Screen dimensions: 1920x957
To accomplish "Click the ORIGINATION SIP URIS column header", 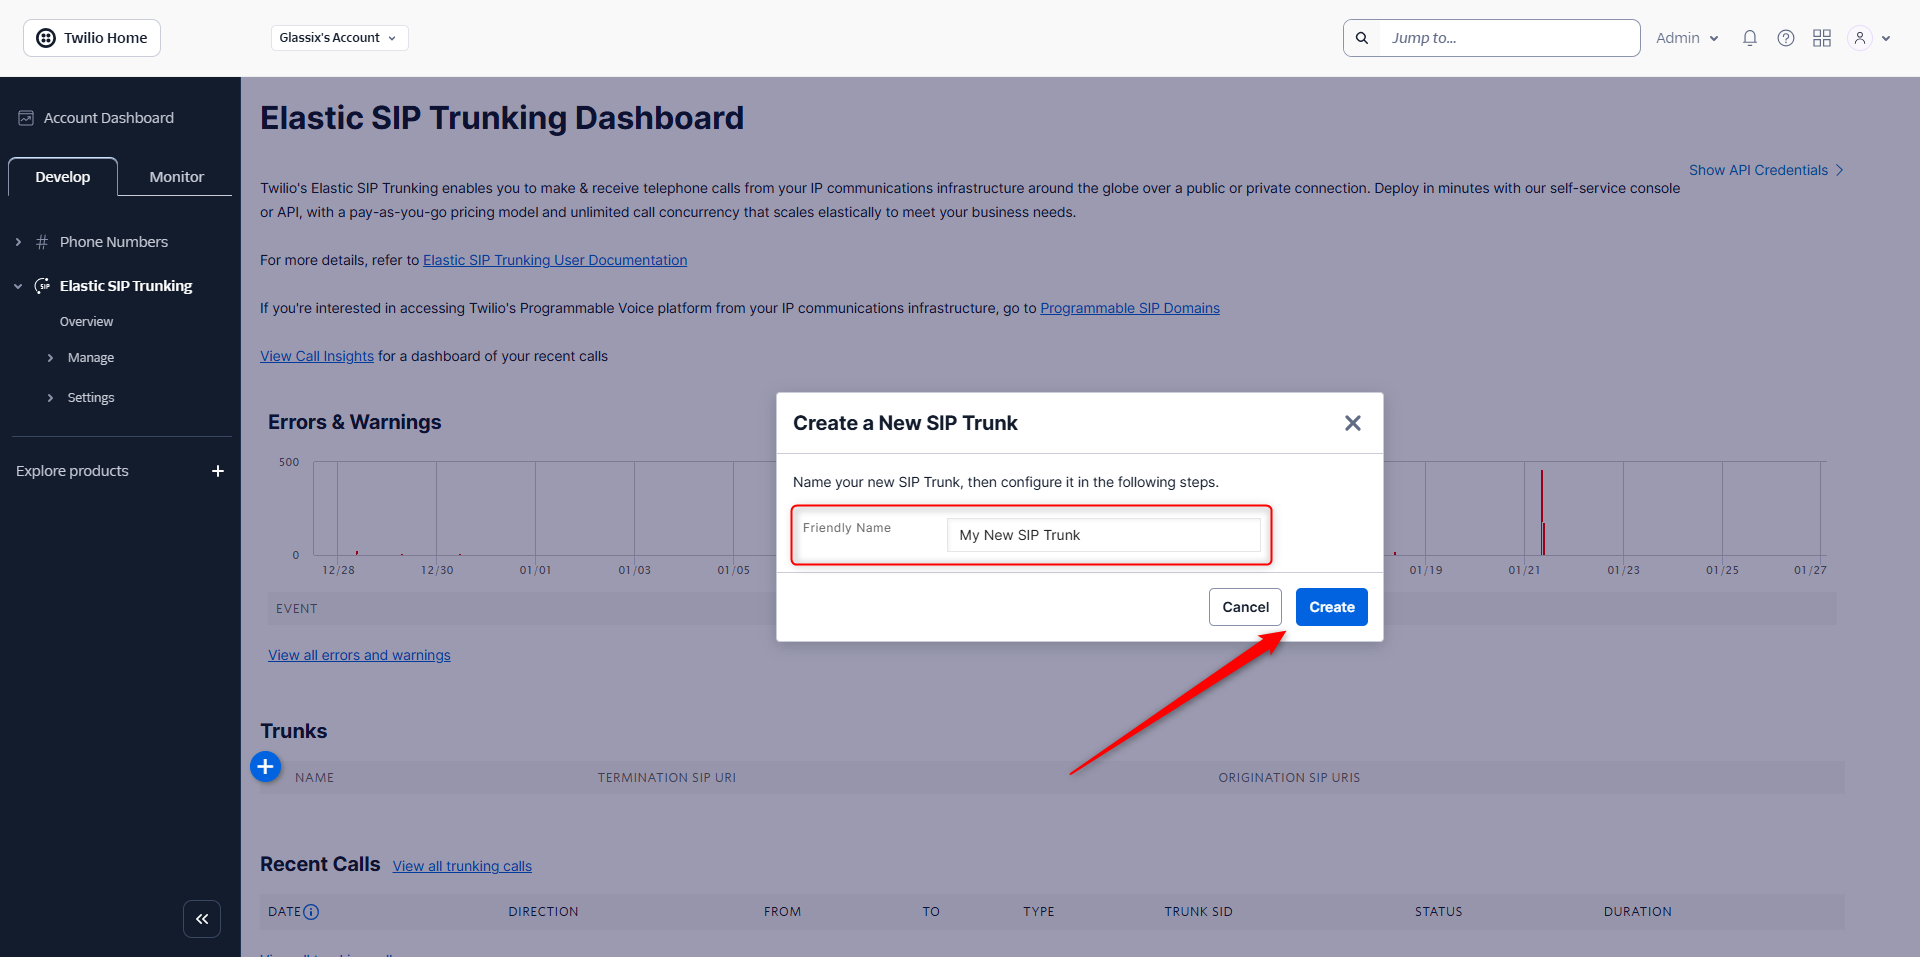I will pos(1289,778).
